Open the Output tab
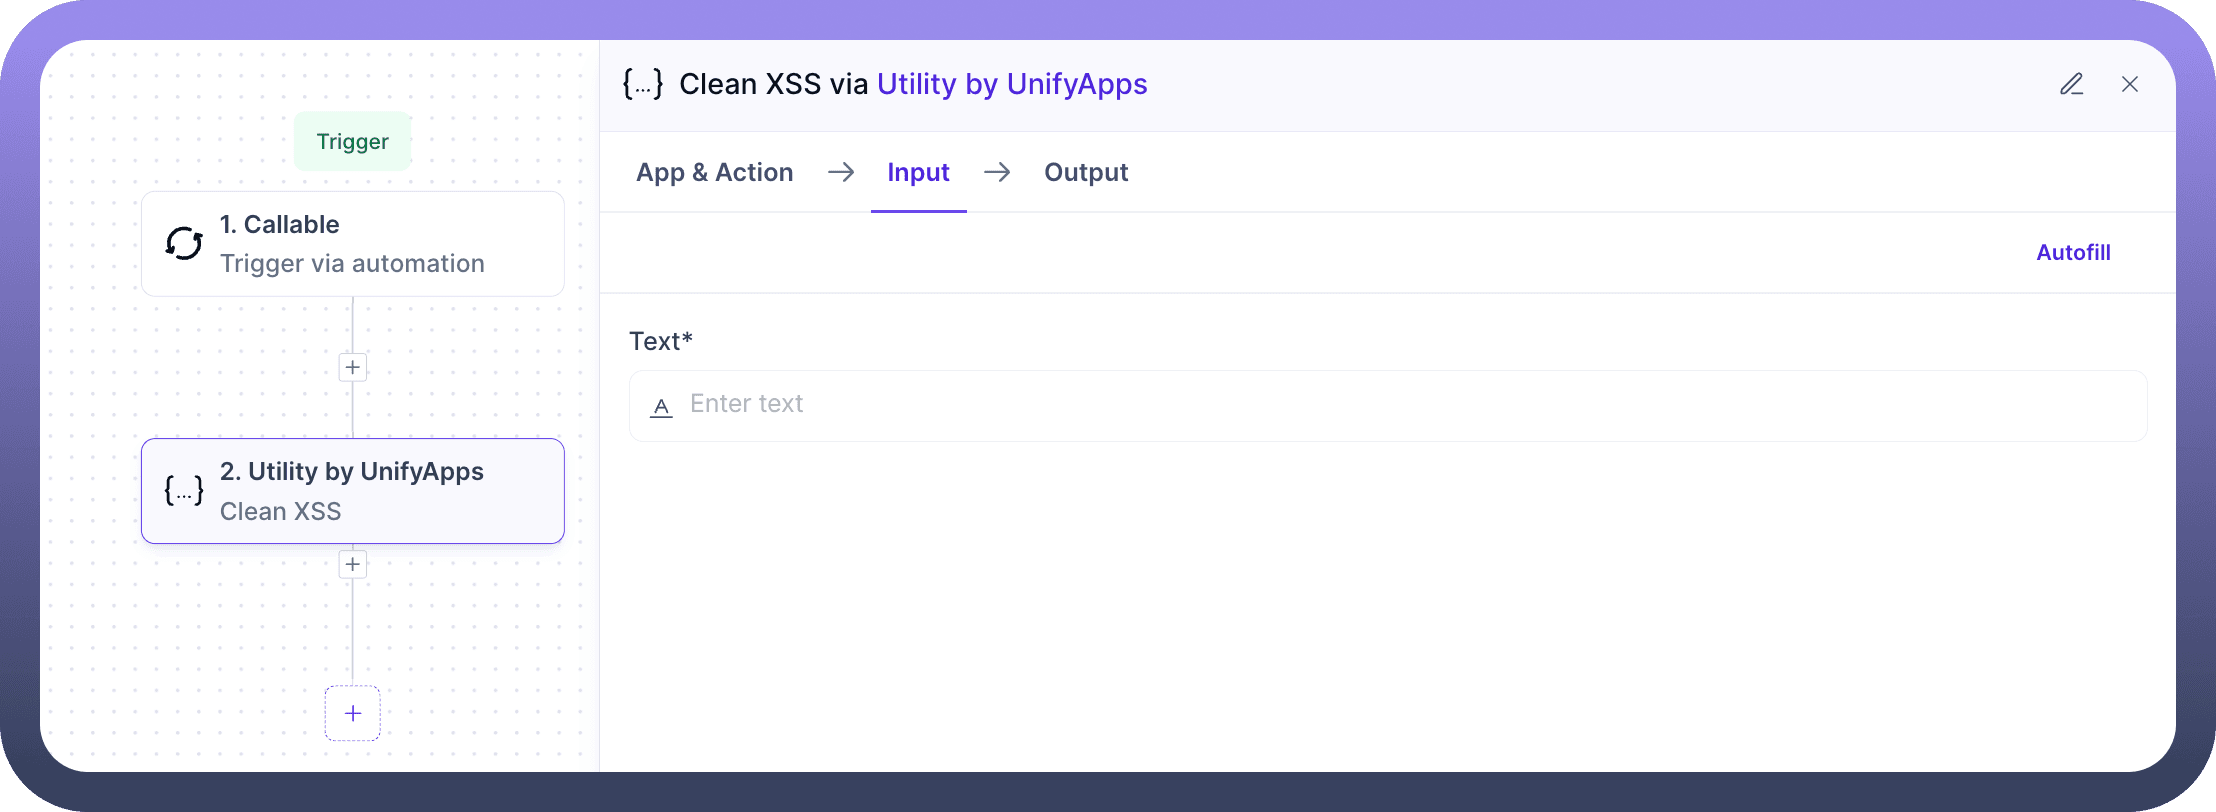 1086,173
